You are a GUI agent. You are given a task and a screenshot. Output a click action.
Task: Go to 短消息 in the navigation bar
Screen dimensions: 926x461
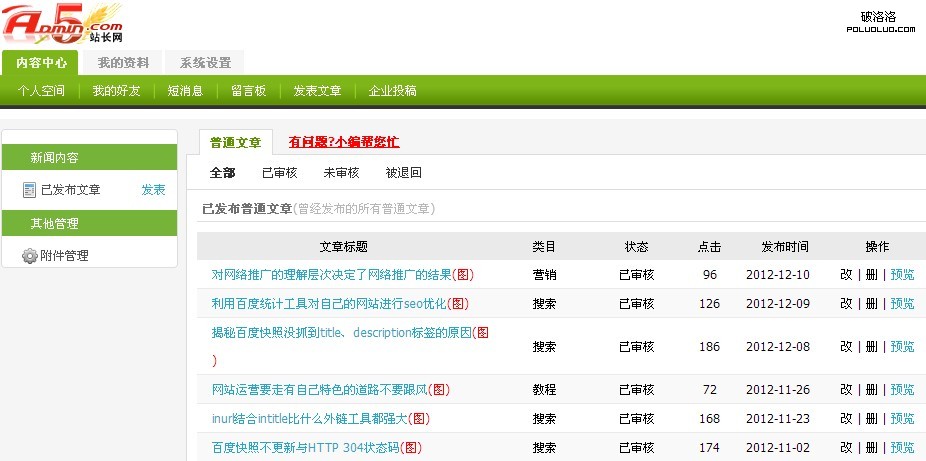coord(185,91)
